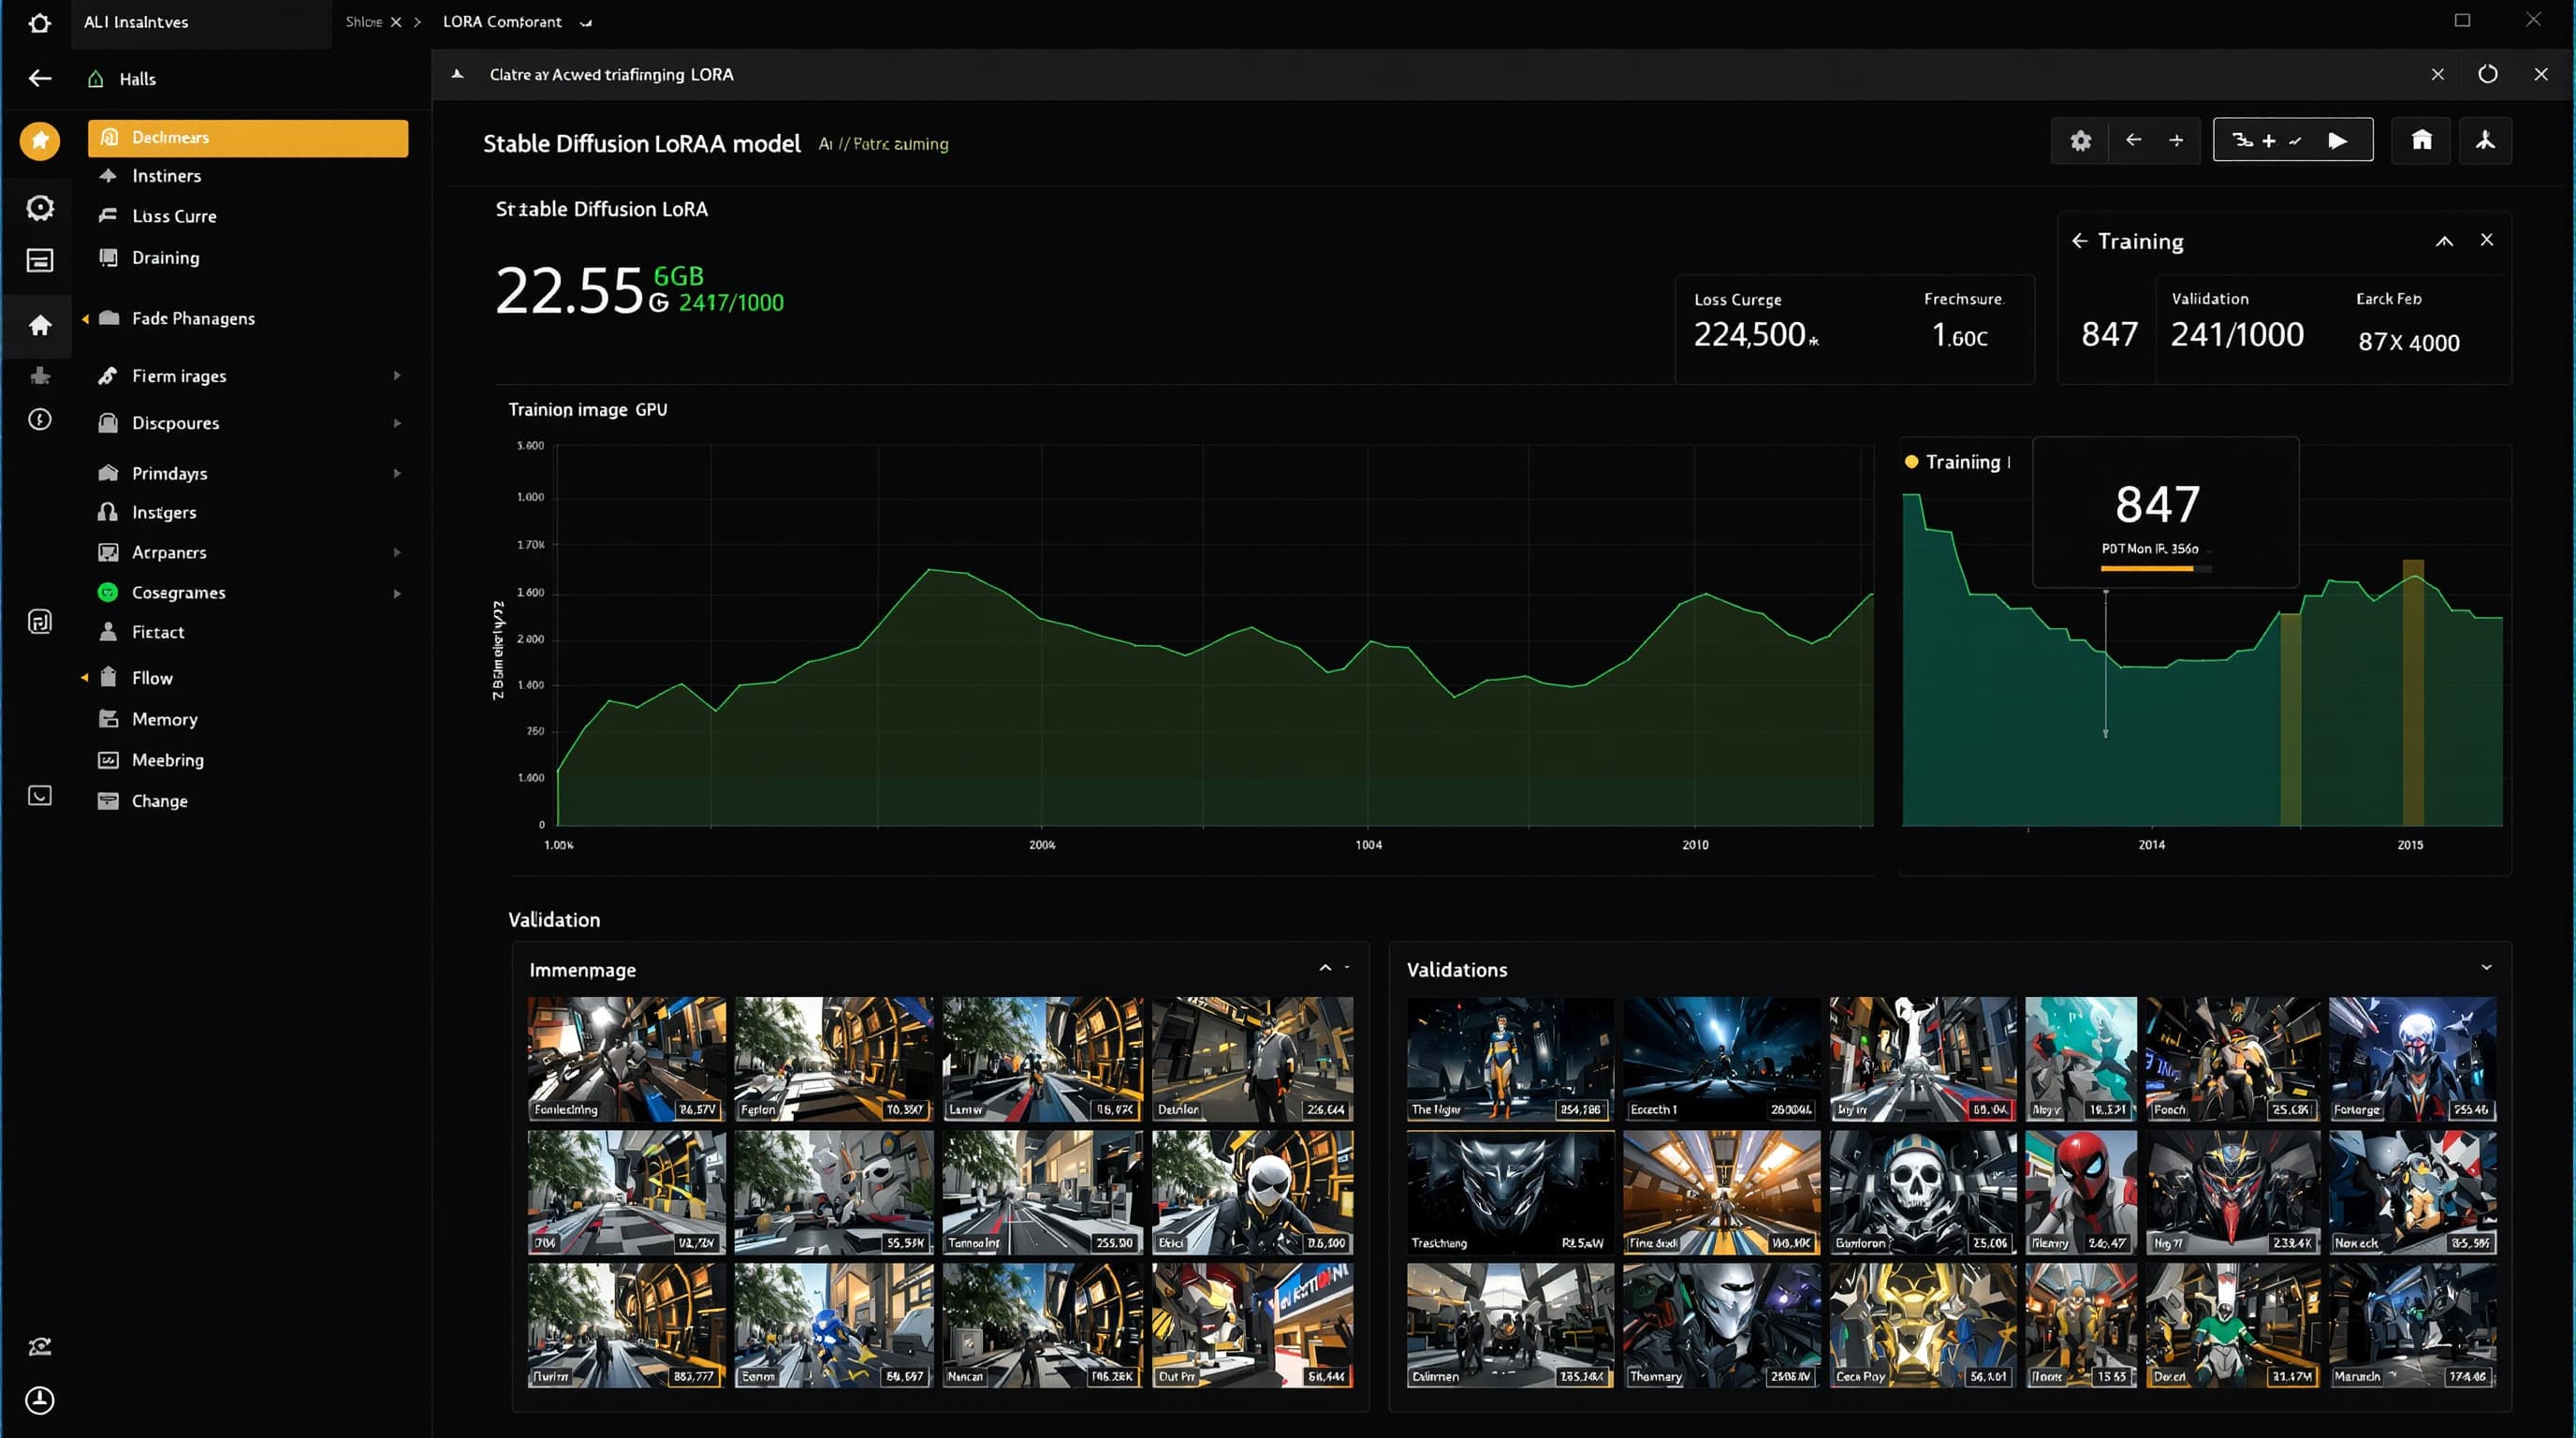This screenshot has height=1438, width=2576.
Task: Open the skull Gunforan validation thumbnail
Action: 1921,1192
